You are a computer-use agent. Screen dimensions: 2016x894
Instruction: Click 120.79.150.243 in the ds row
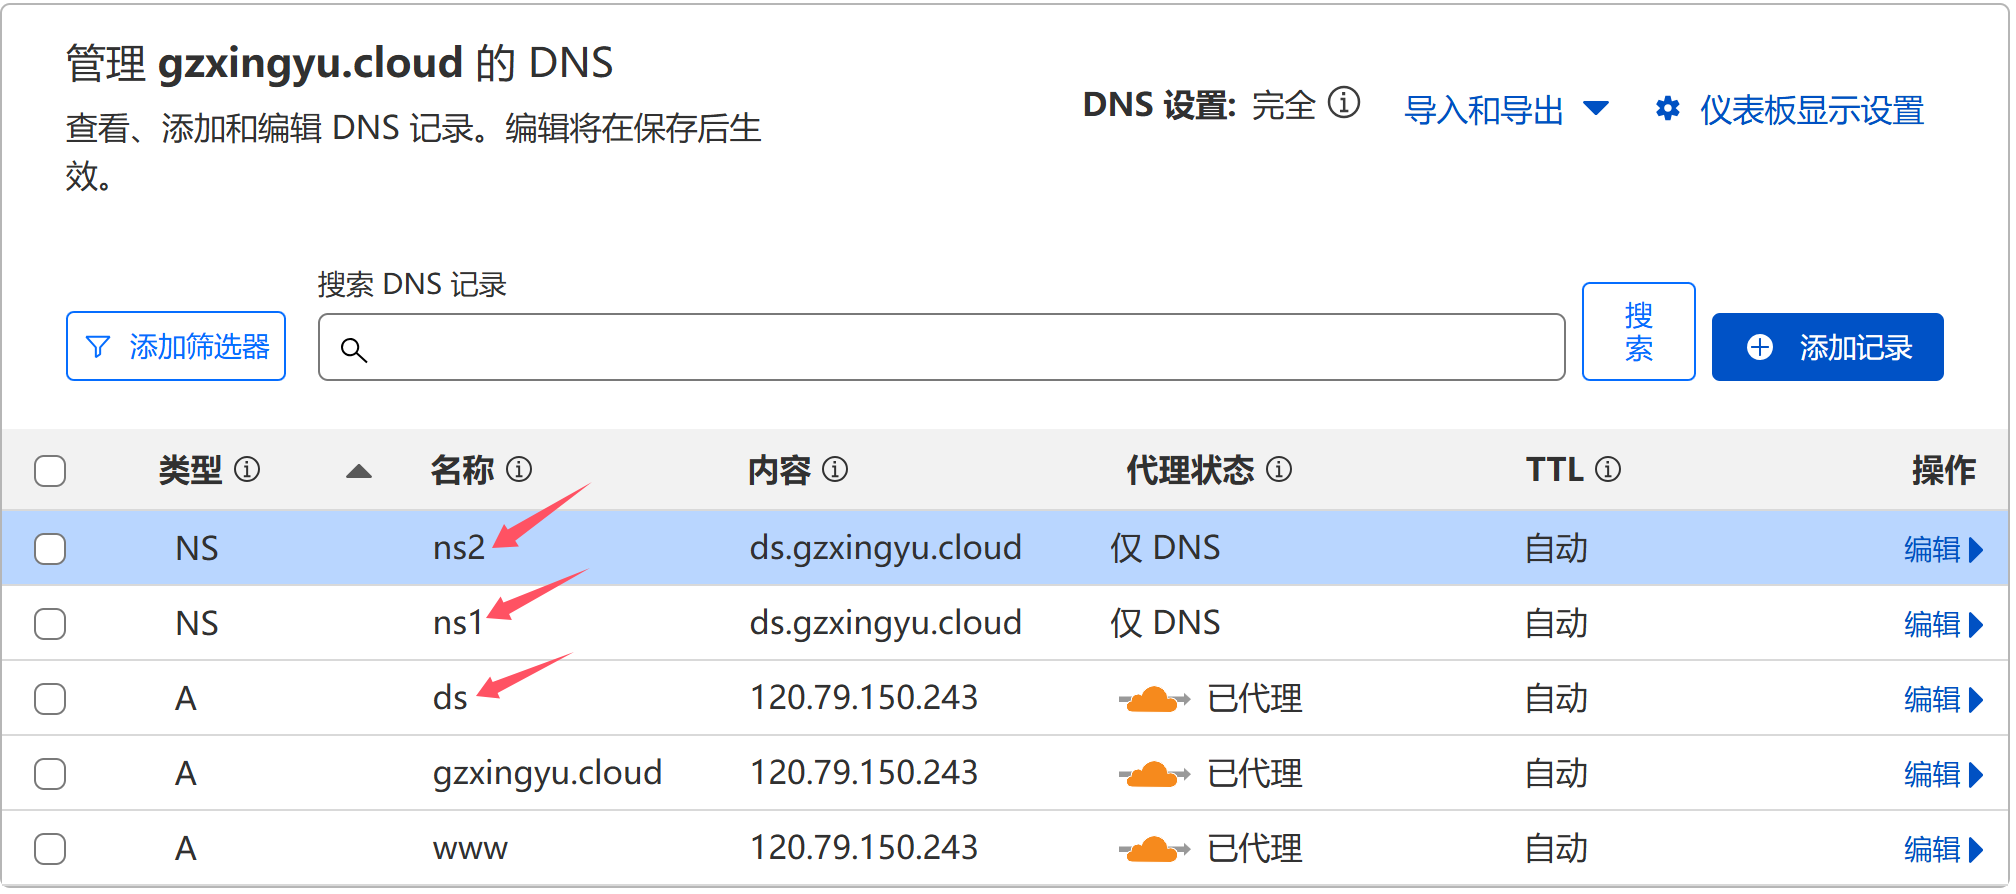click(864, 698)
